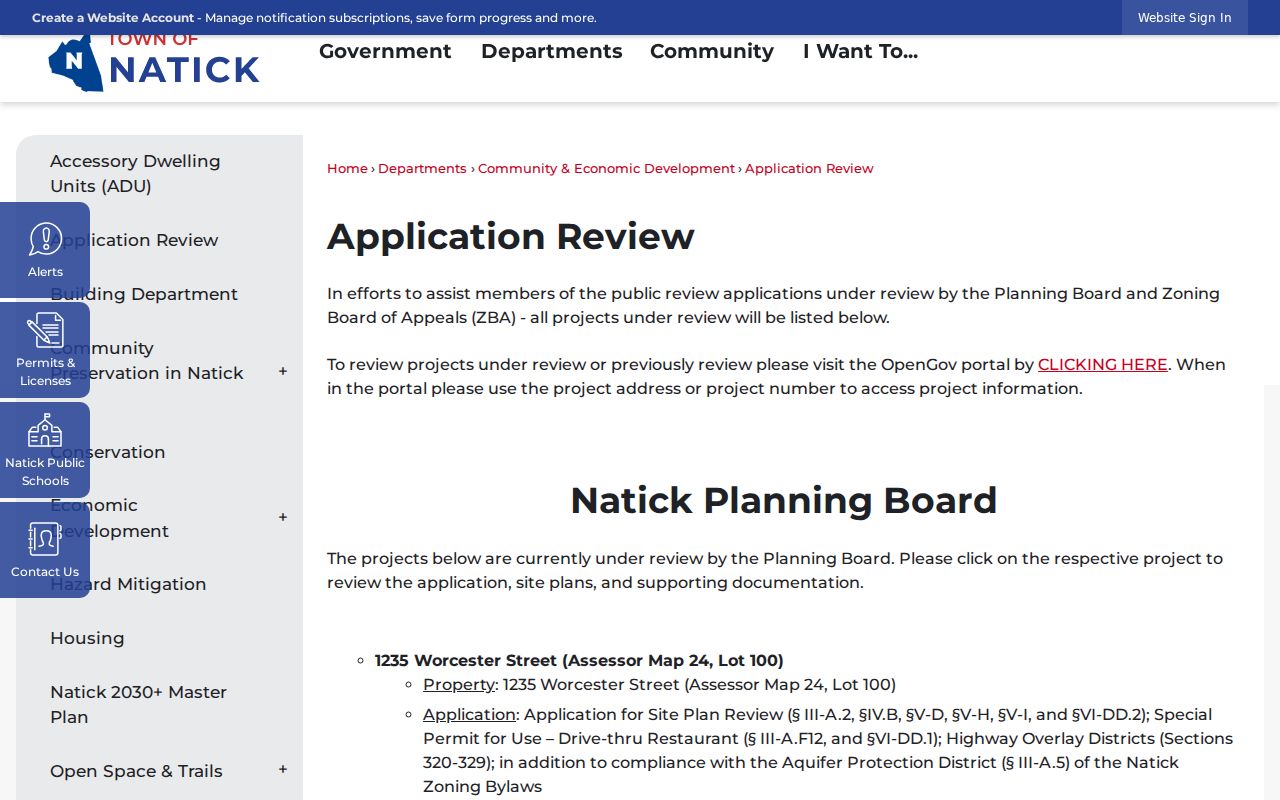Open the Natick Public Schools quick link

click(x=45, y=450)
